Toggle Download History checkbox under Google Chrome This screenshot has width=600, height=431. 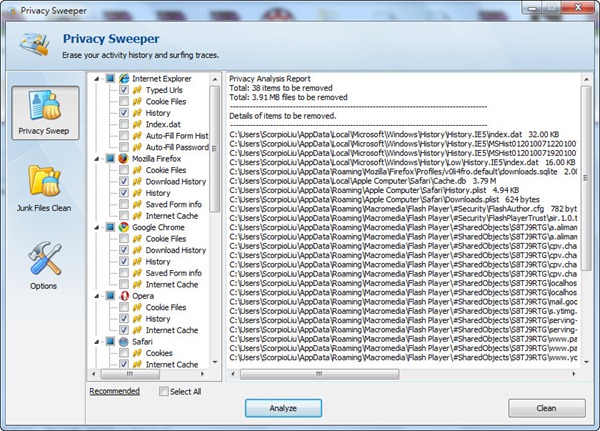[124, 250]
